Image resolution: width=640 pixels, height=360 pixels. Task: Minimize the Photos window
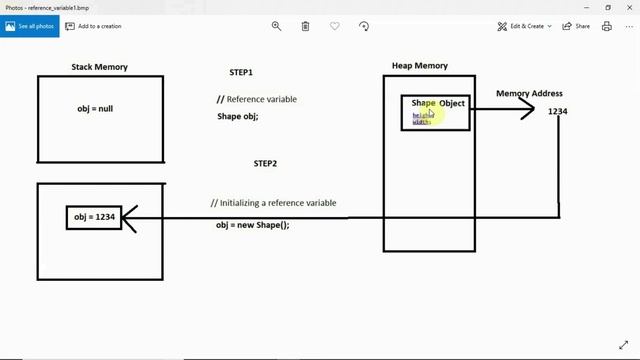587,7
